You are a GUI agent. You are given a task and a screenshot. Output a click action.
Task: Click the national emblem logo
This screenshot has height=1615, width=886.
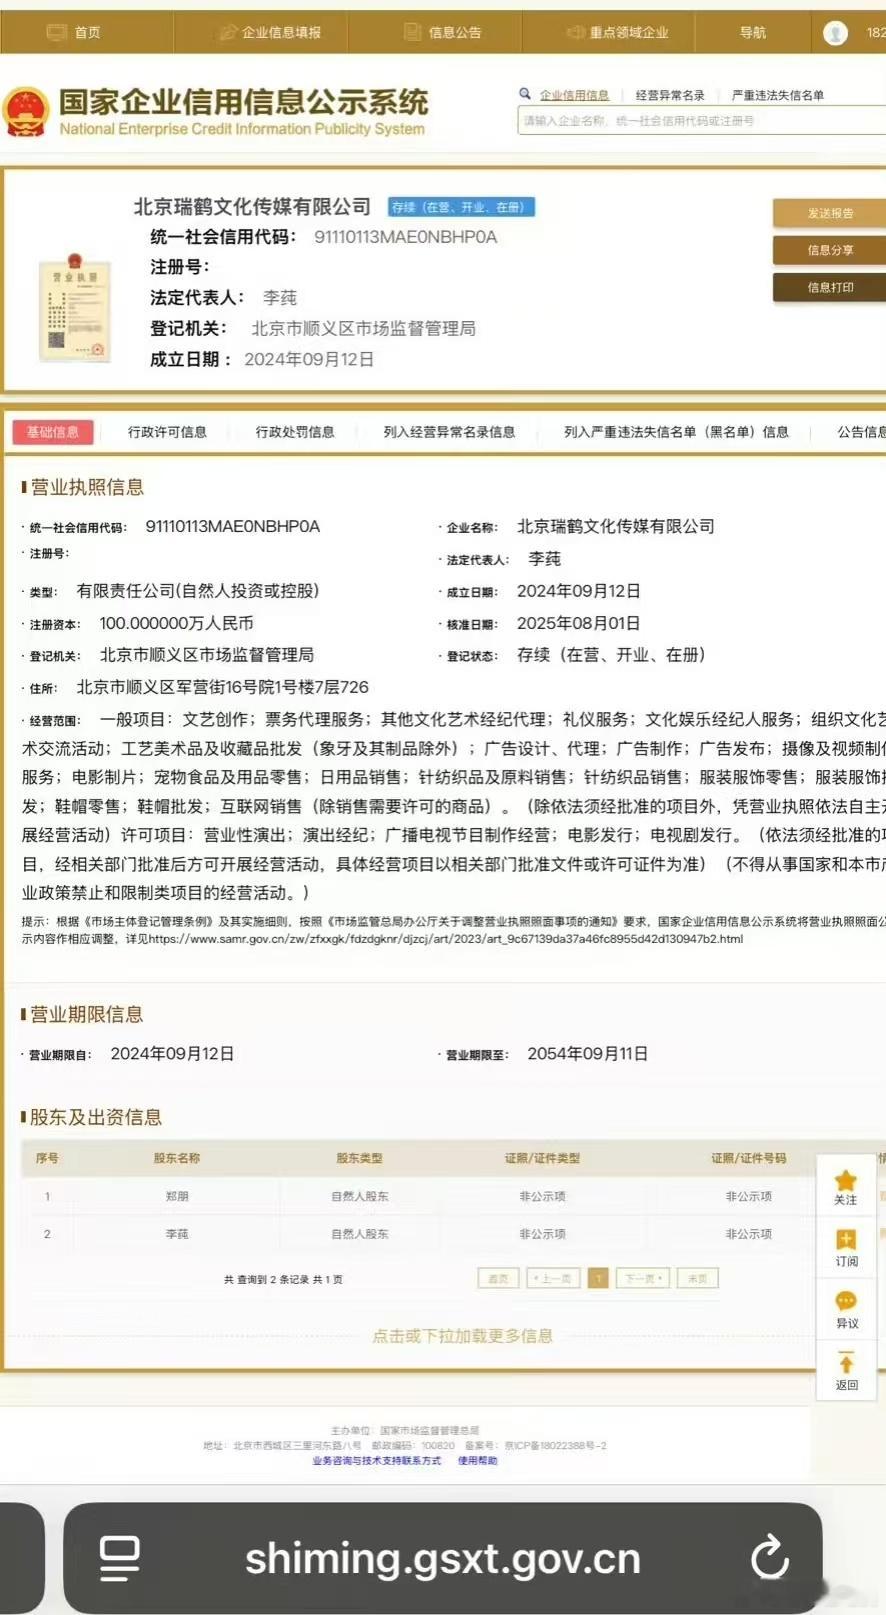pos(26,112)
